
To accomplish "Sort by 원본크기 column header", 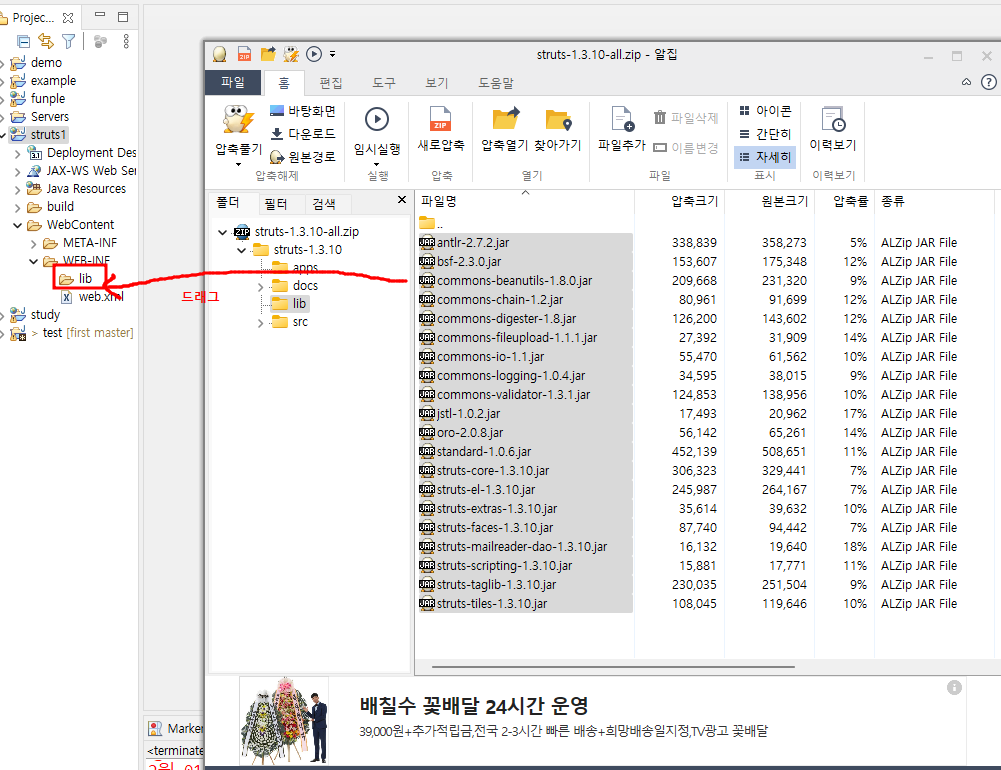I will [770, 201].
